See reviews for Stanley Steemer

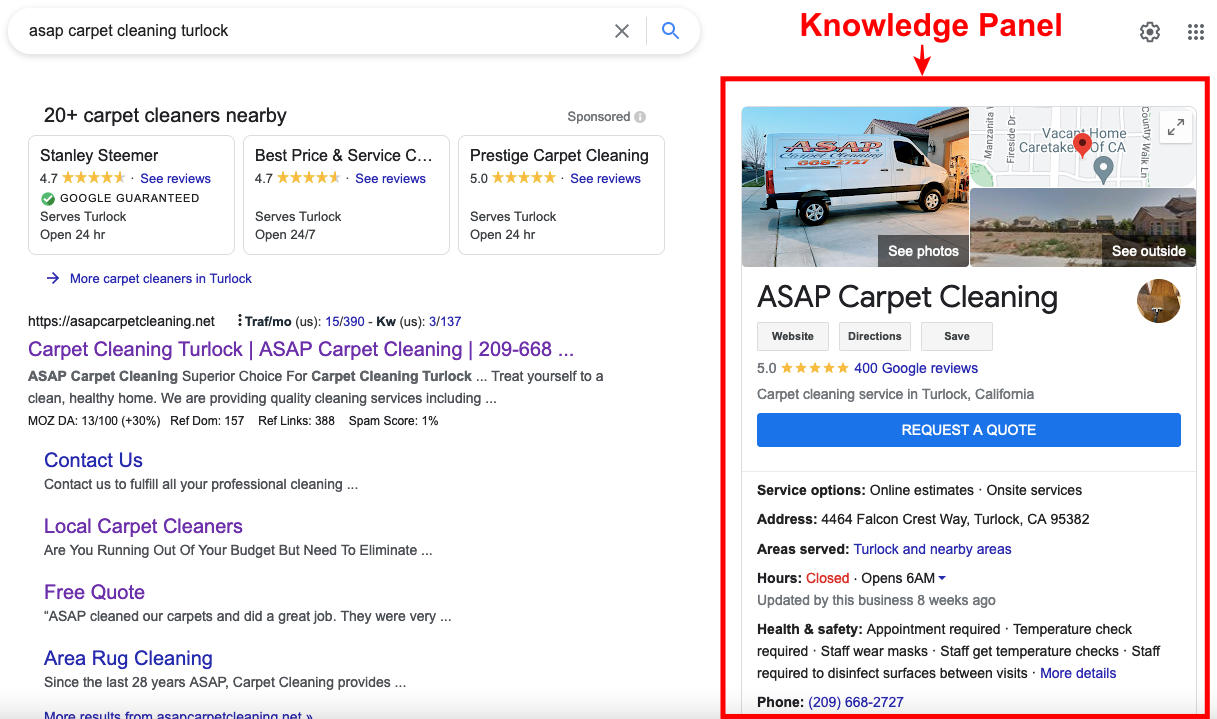tap(175, 179)
